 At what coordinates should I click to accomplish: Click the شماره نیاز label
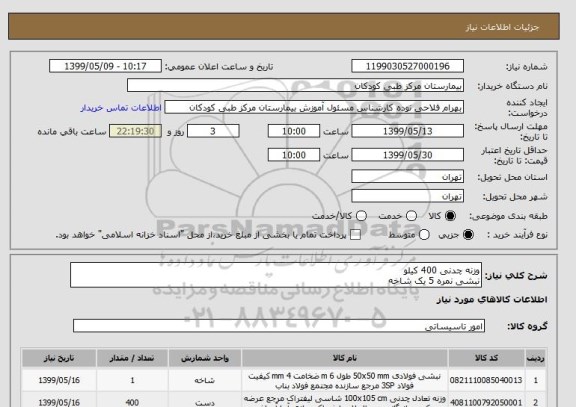tap(527, 67)
